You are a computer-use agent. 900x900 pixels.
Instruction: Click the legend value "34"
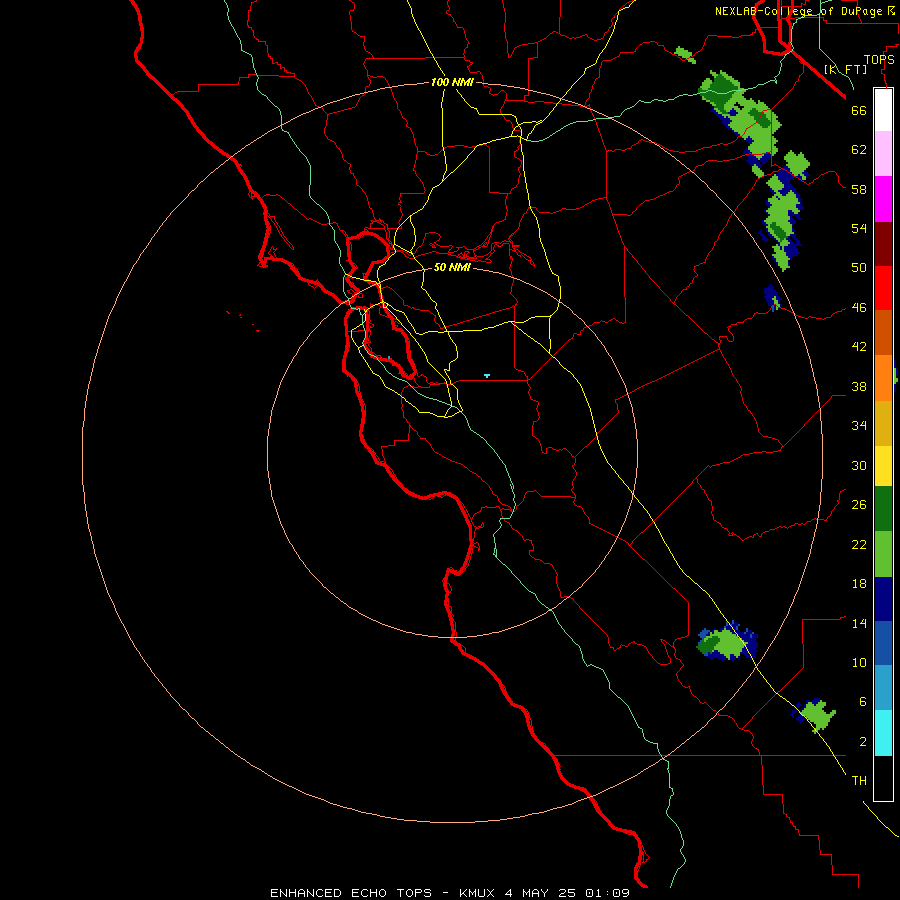(859, 426)
